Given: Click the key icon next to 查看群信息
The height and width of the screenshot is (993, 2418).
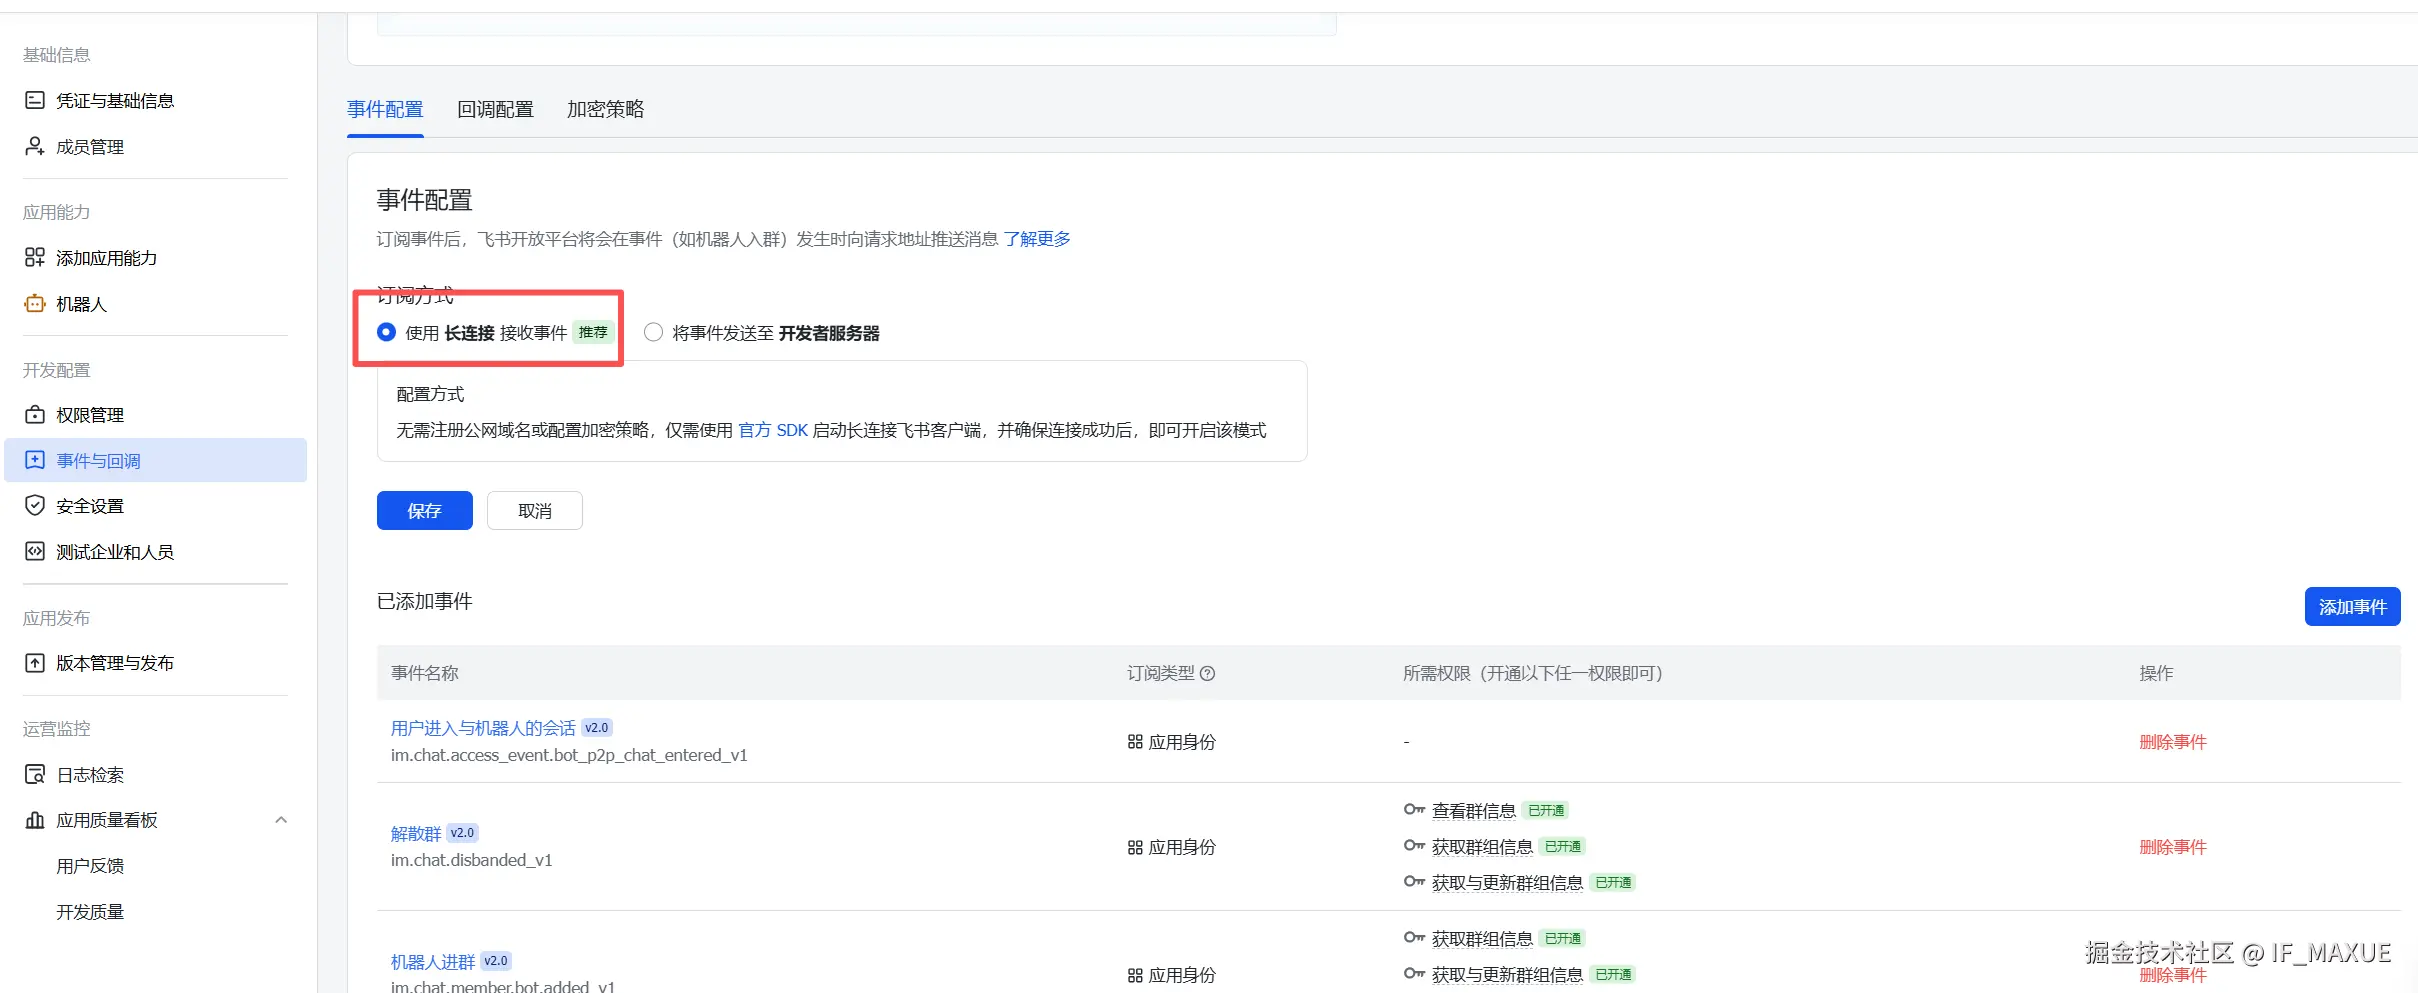Looking at the screenshot, I should coord(1414,810).
